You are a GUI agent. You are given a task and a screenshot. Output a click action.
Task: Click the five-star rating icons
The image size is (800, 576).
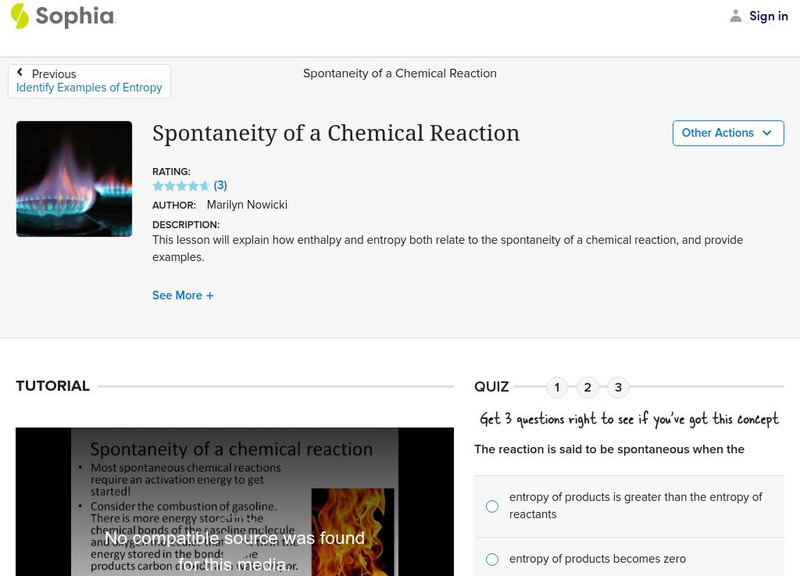point(180,186)
